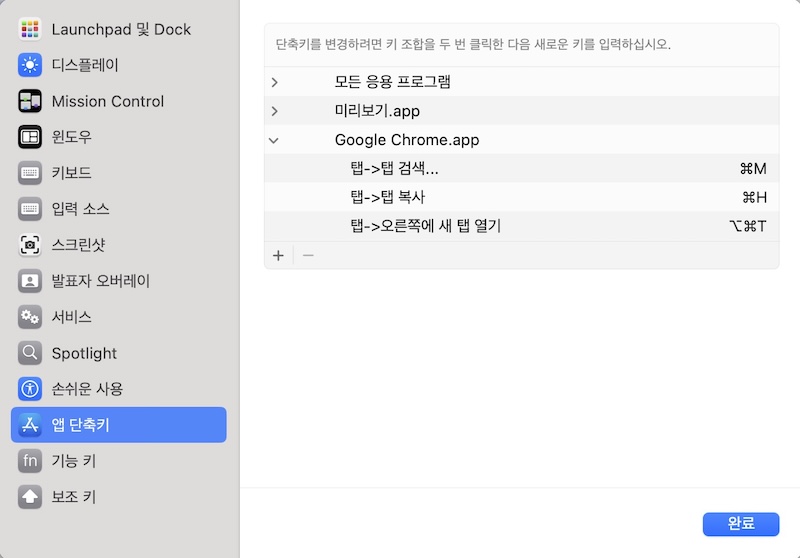Click the 입력 소스 keyboard icon
The image size is (800, 558).
(30, 209)
